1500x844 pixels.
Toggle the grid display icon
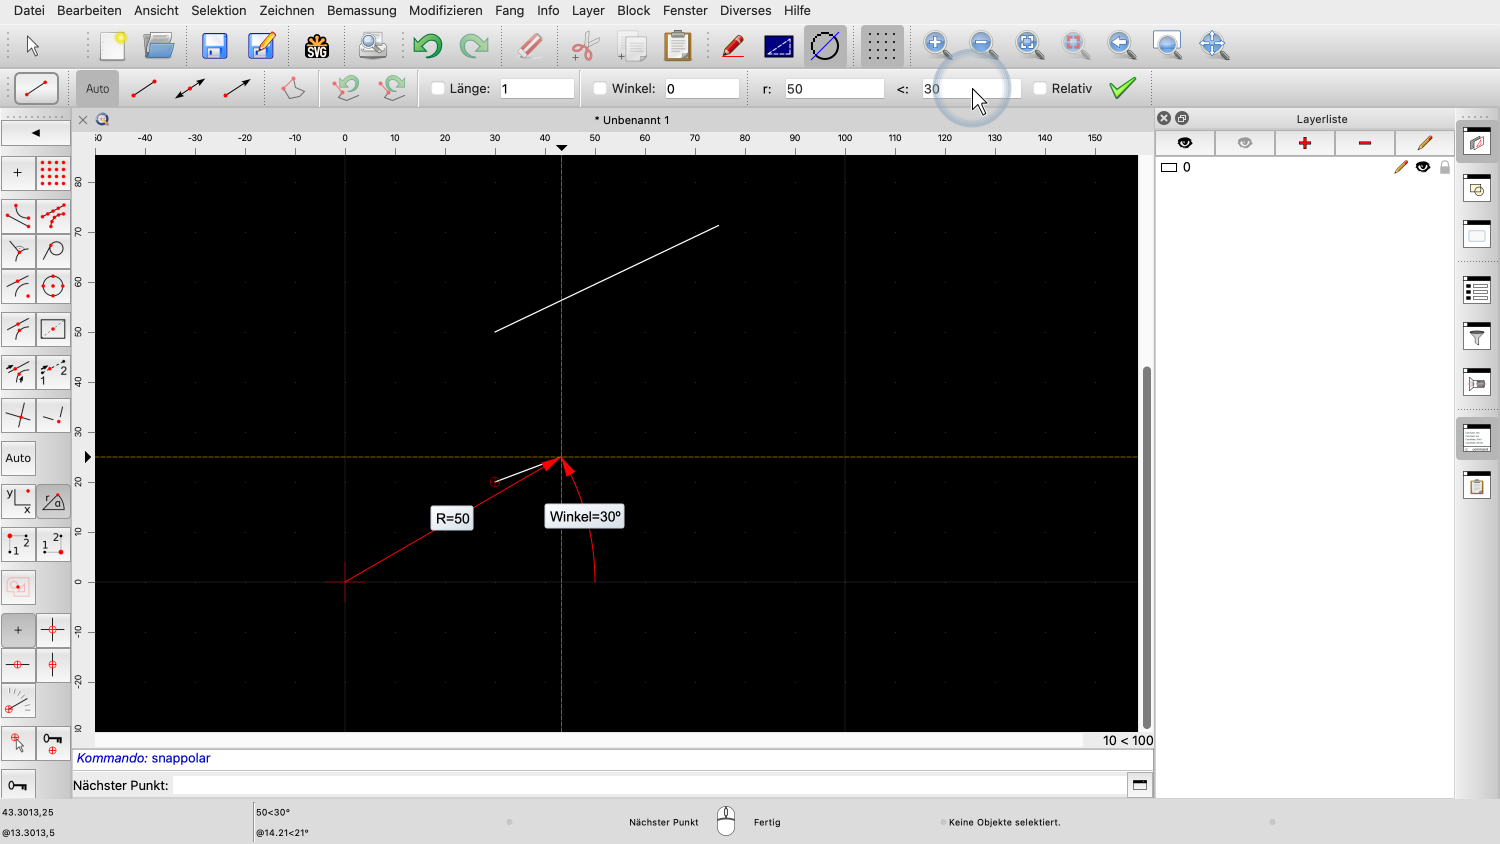tap(881, 46)
